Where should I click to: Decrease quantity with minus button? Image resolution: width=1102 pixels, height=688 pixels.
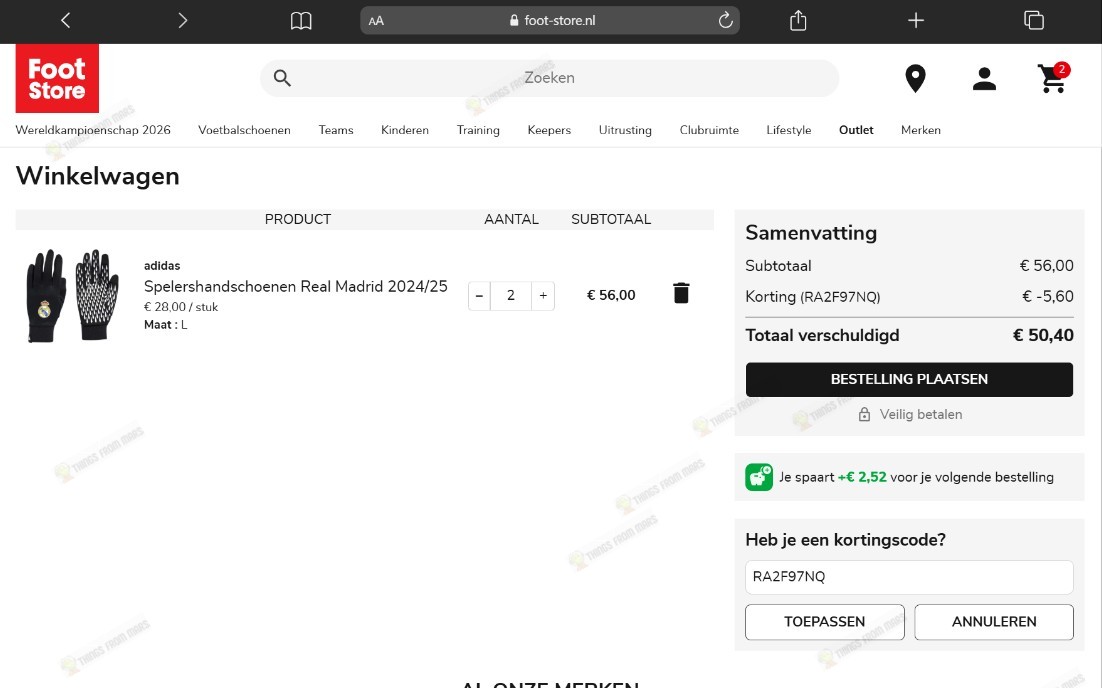click(x=479, y=296)
